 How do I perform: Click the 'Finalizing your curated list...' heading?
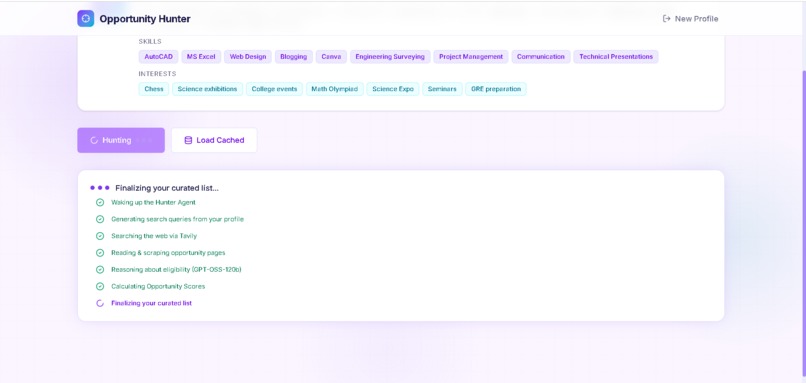click(167, 188)
